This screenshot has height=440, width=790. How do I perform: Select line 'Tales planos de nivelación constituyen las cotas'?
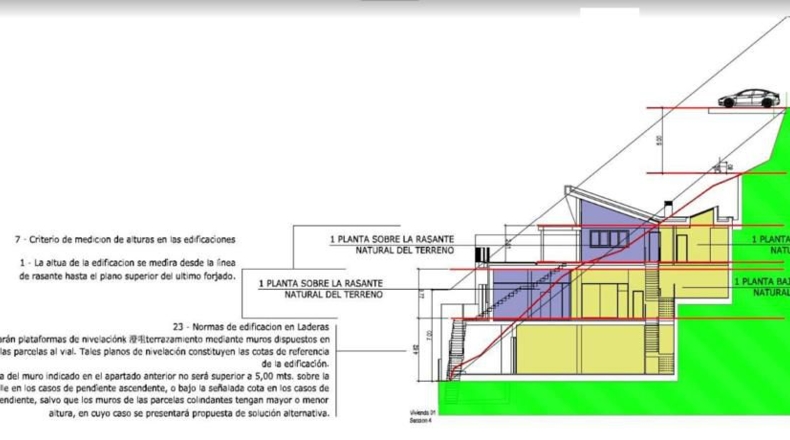(x=165, y=351)
